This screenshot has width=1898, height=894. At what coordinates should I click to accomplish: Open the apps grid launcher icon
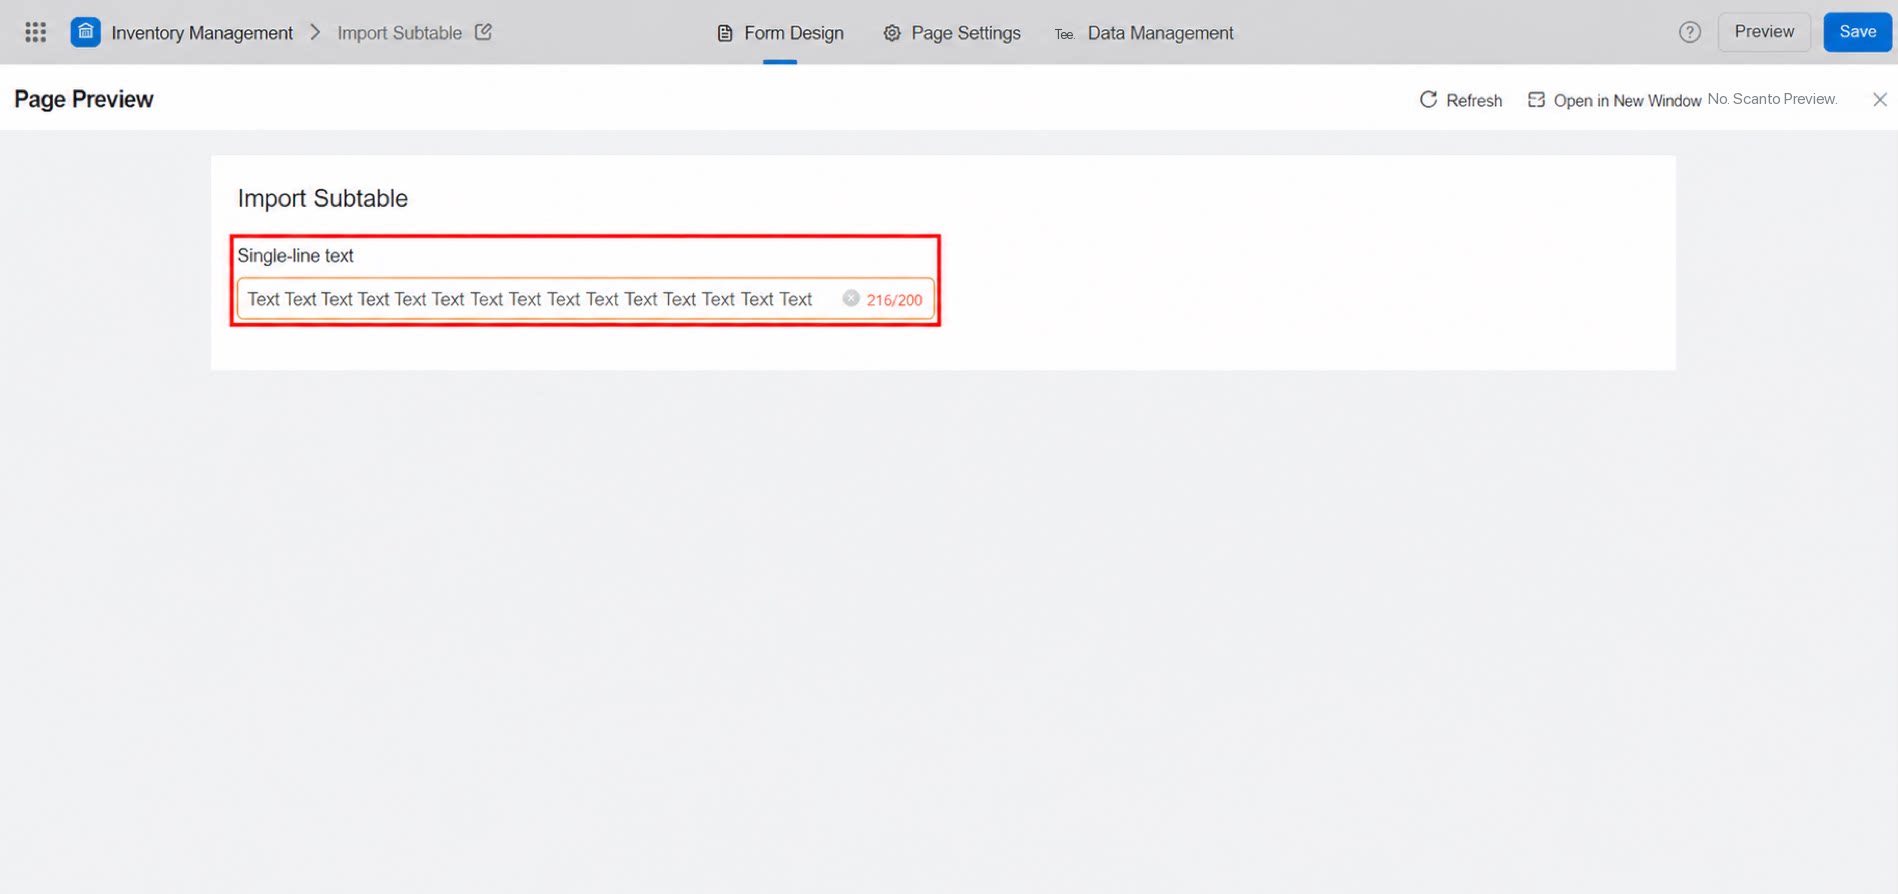click(36, 32)
